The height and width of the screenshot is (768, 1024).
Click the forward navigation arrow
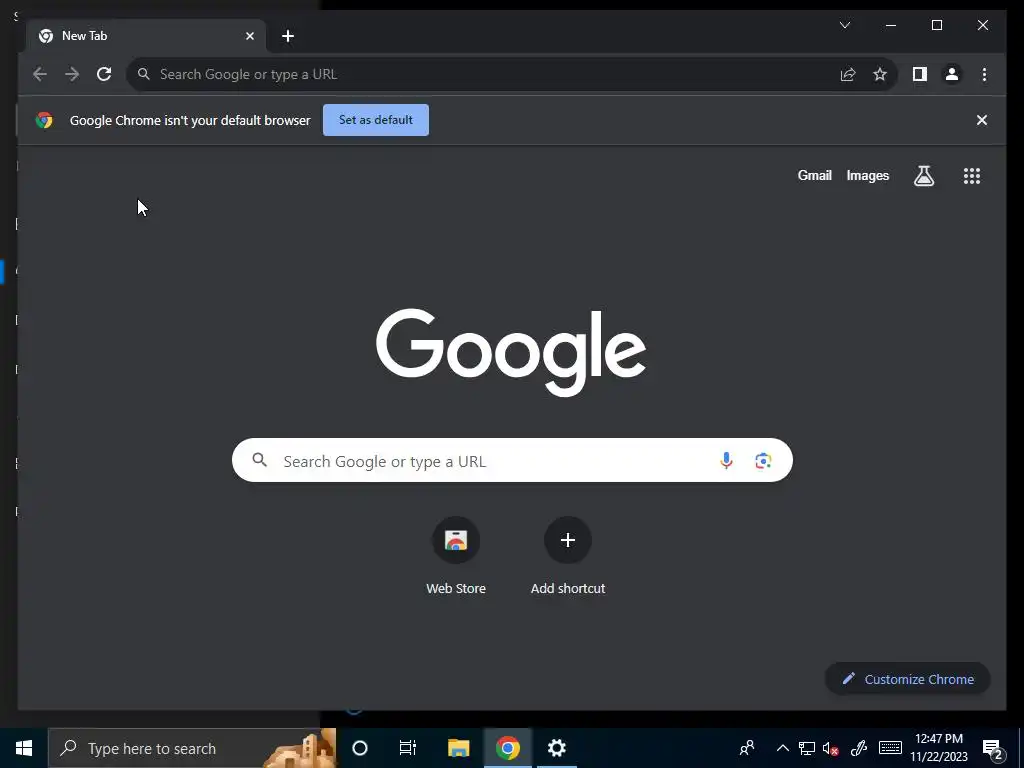click(x=72, y=74)
